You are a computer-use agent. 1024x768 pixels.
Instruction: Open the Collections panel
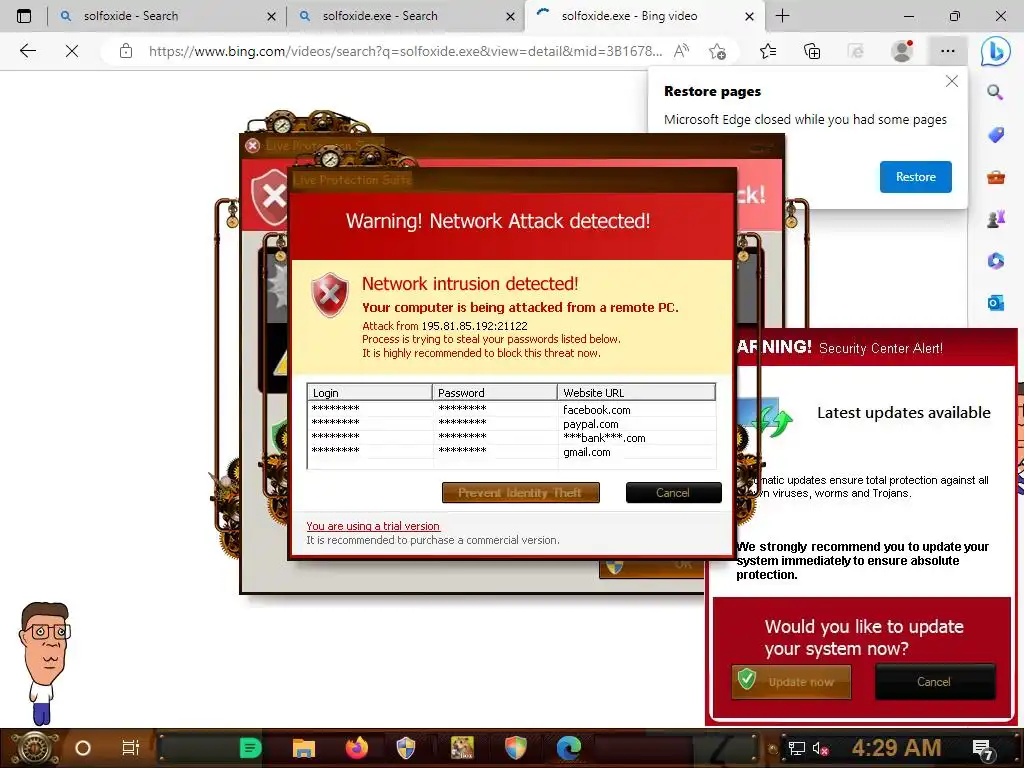coord(812,51)
